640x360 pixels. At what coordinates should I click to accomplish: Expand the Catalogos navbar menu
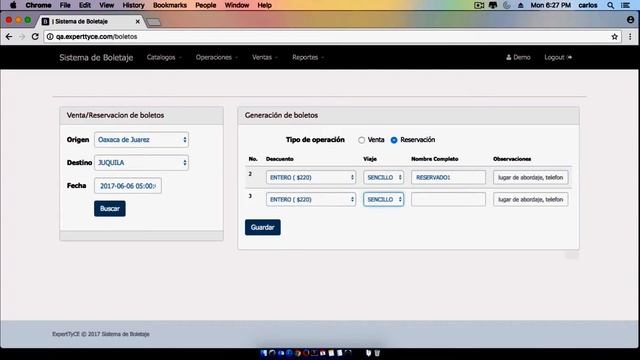coord(164,58)
